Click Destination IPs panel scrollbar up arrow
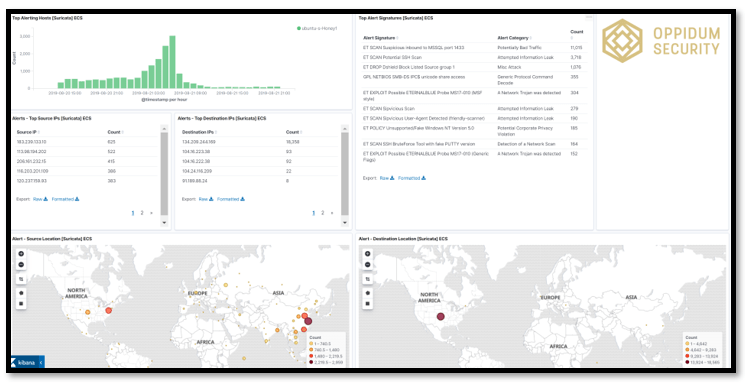745x384 pixels. [345, 128]
